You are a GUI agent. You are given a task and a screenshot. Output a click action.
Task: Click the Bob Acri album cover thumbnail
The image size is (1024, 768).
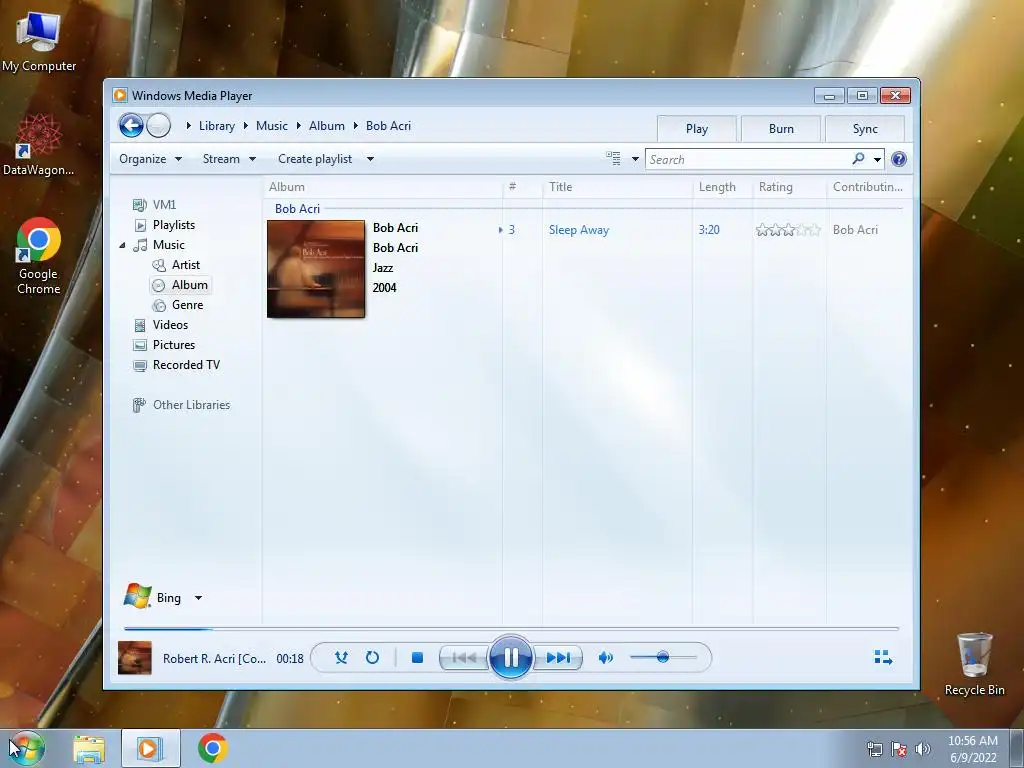click(316, 269)
